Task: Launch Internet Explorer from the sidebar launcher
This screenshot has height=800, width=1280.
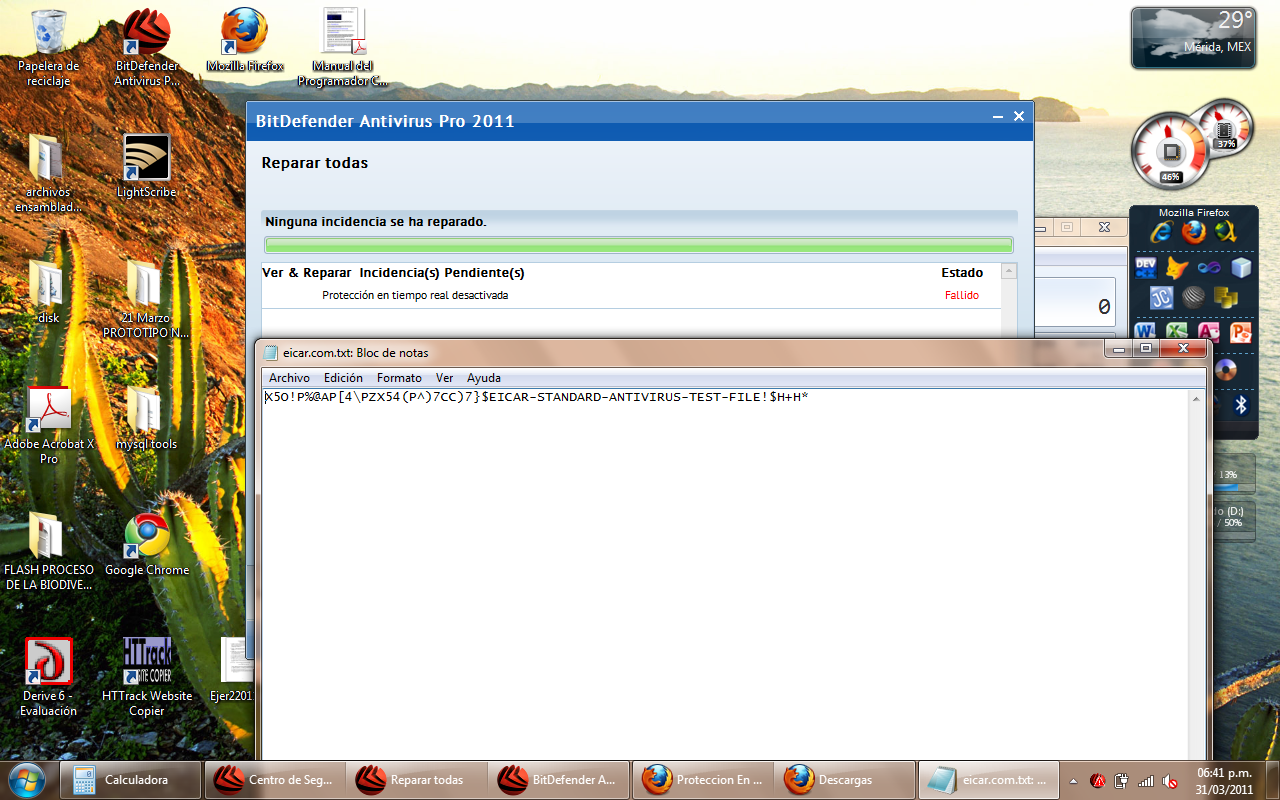Action: (x=1162, y=232)
